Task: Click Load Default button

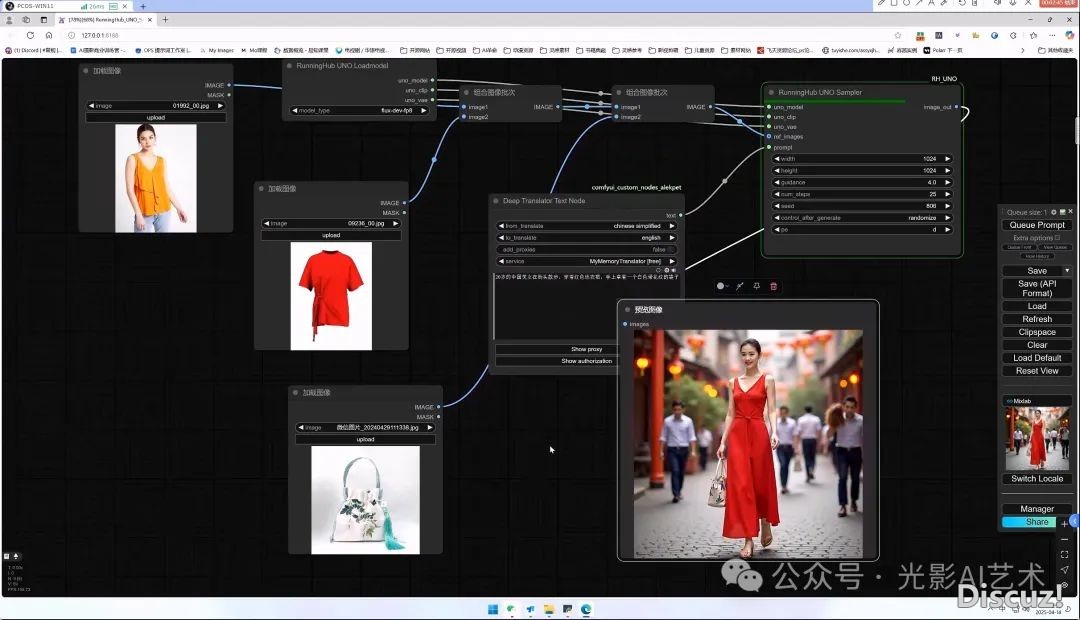Action: pos(1037,358)
